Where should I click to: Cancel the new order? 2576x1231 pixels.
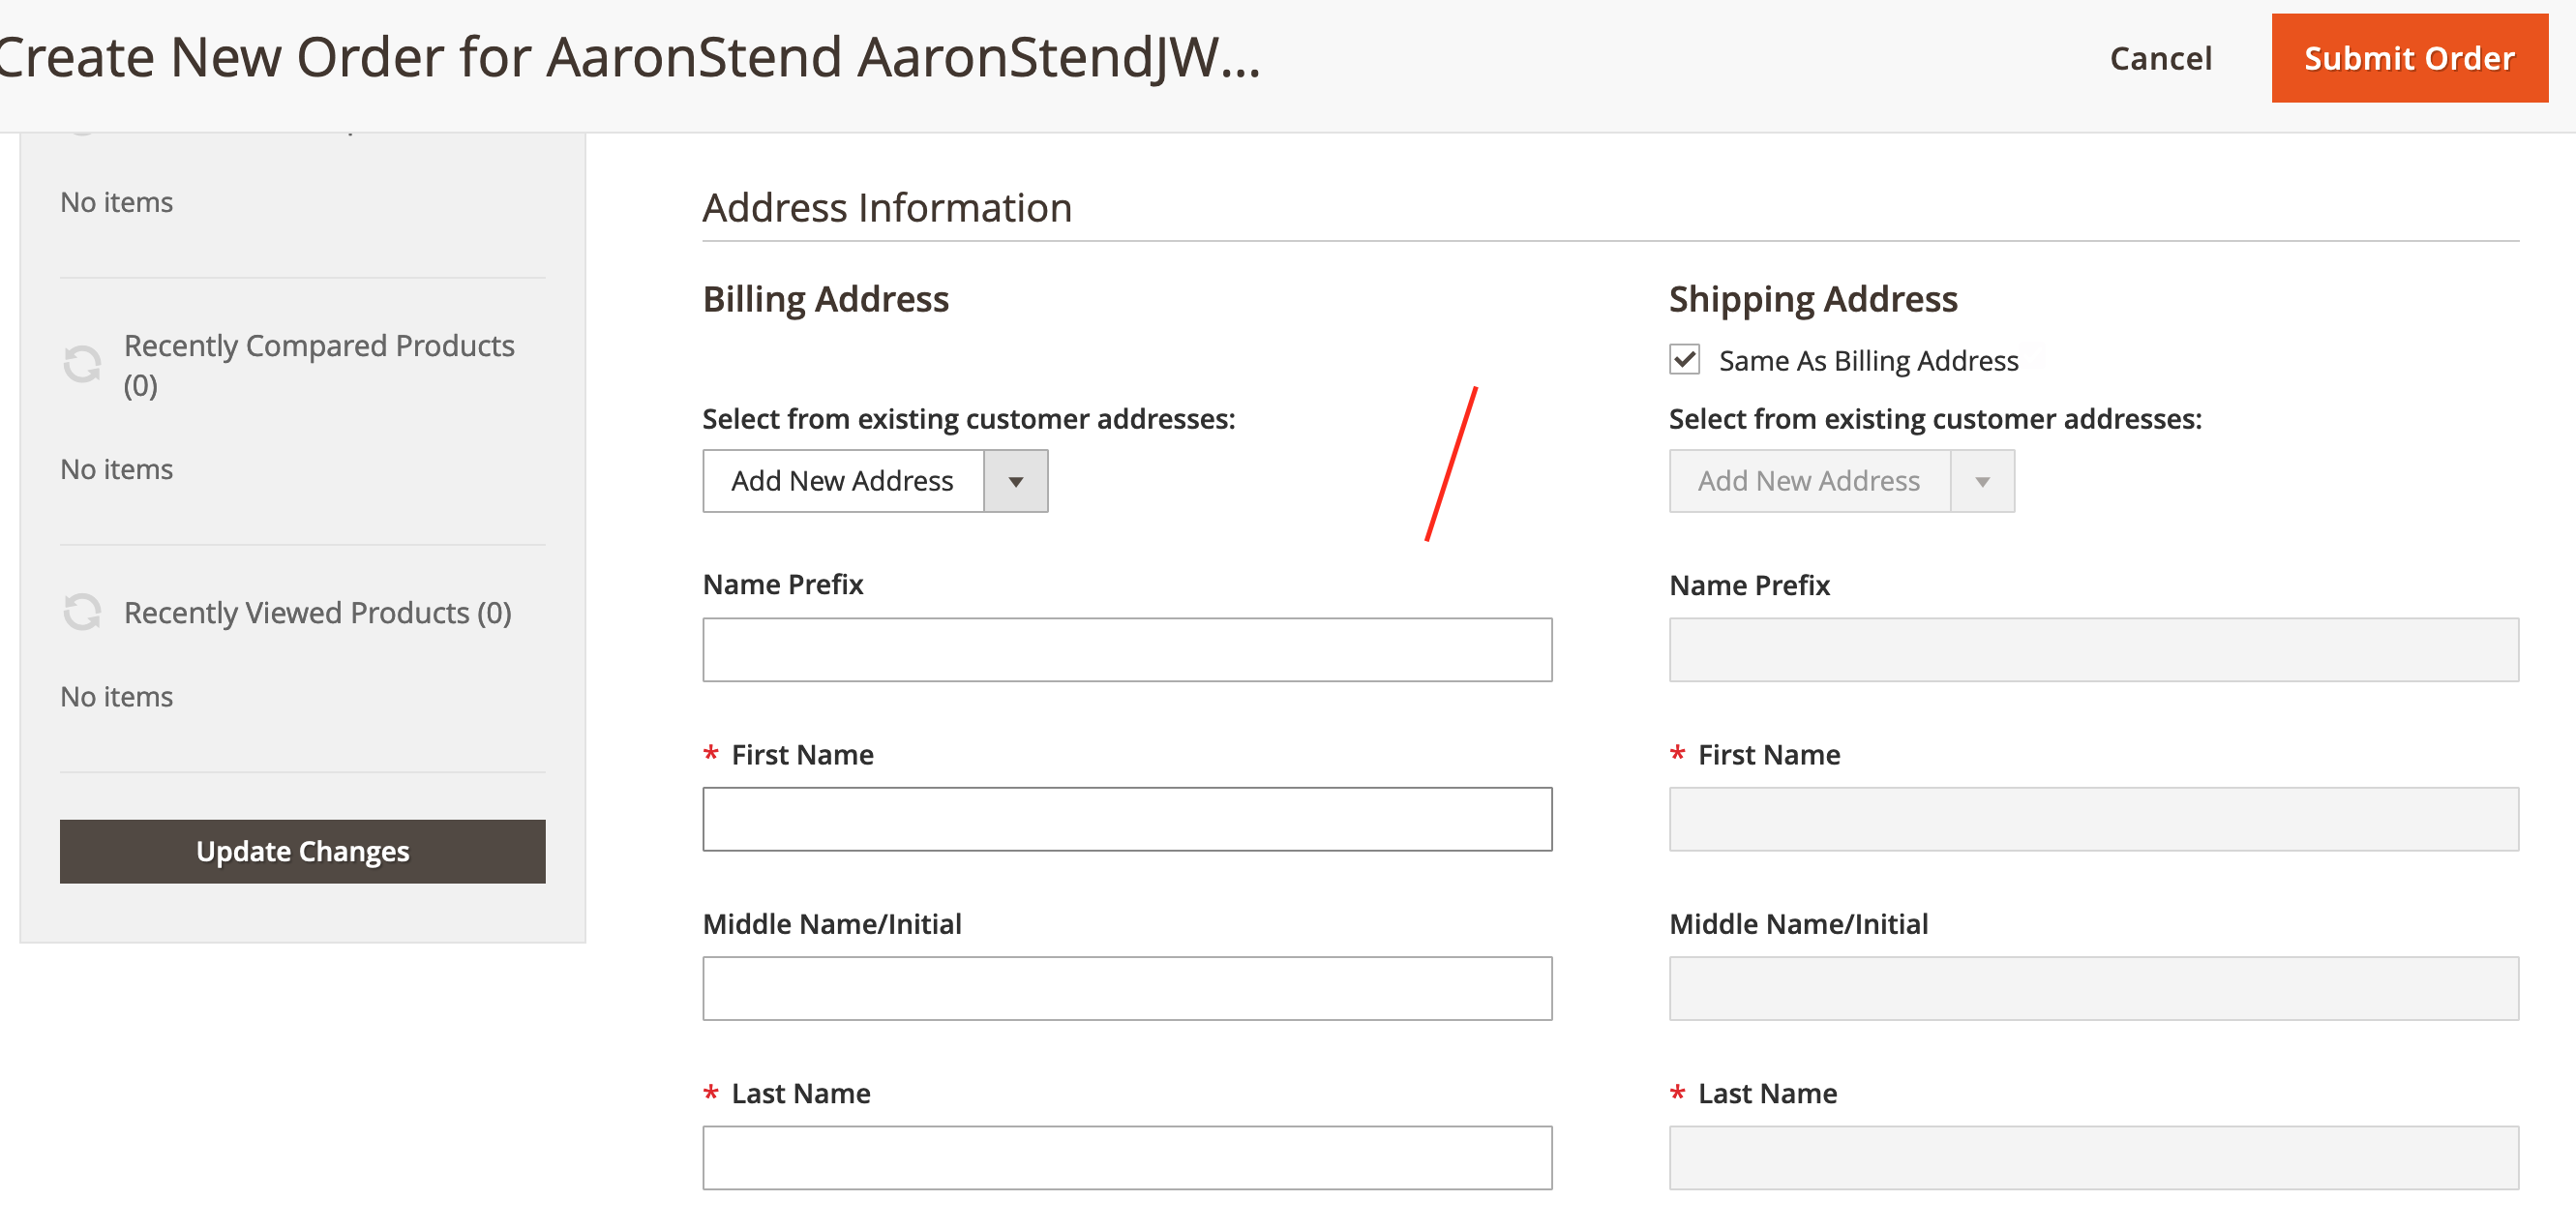point(2160,58)
